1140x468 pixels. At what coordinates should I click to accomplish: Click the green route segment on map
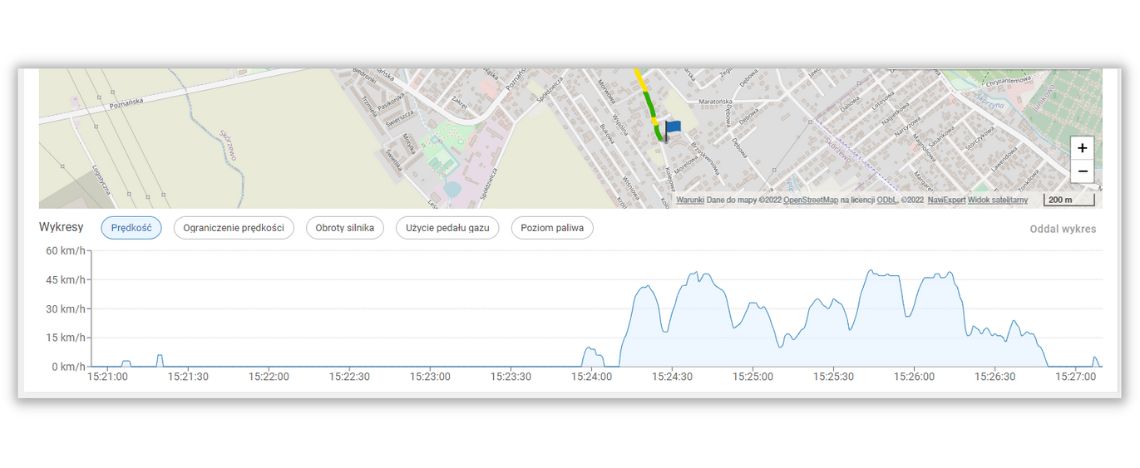click(x=650, y=108)
